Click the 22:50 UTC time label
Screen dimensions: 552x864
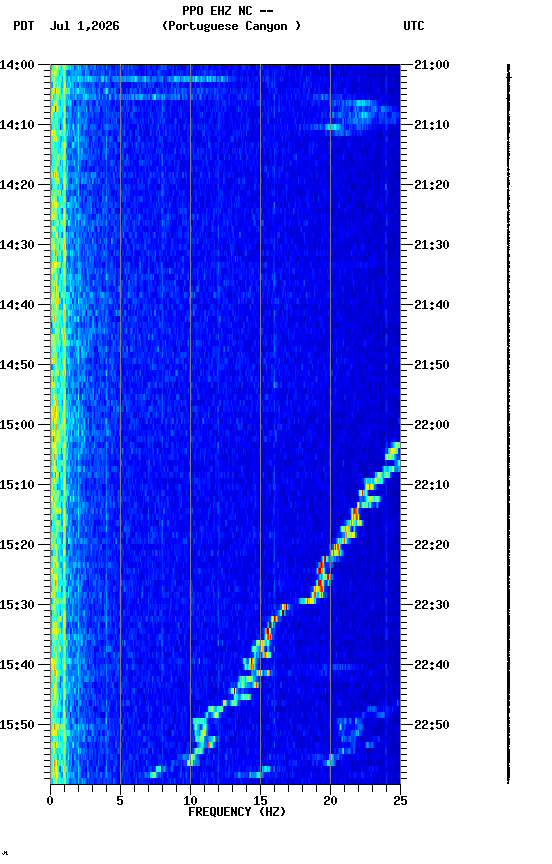[432, 725]
